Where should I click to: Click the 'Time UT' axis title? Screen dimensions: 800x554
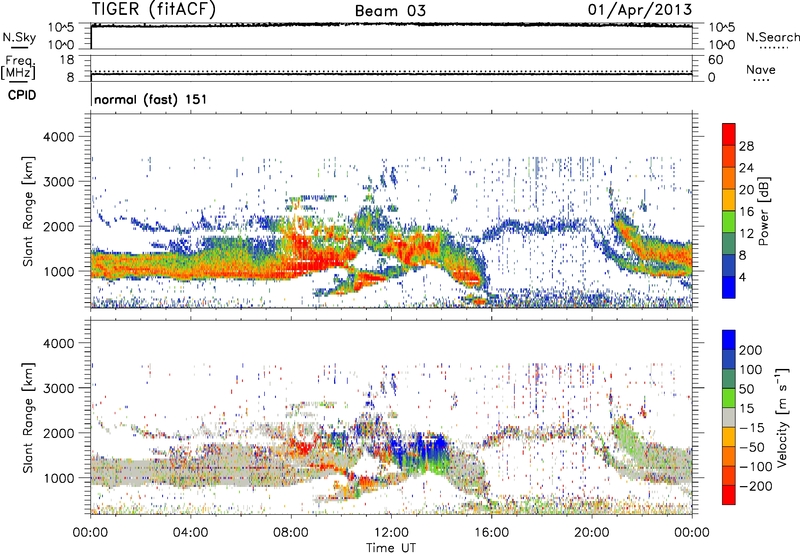click(x=391, y=547)
